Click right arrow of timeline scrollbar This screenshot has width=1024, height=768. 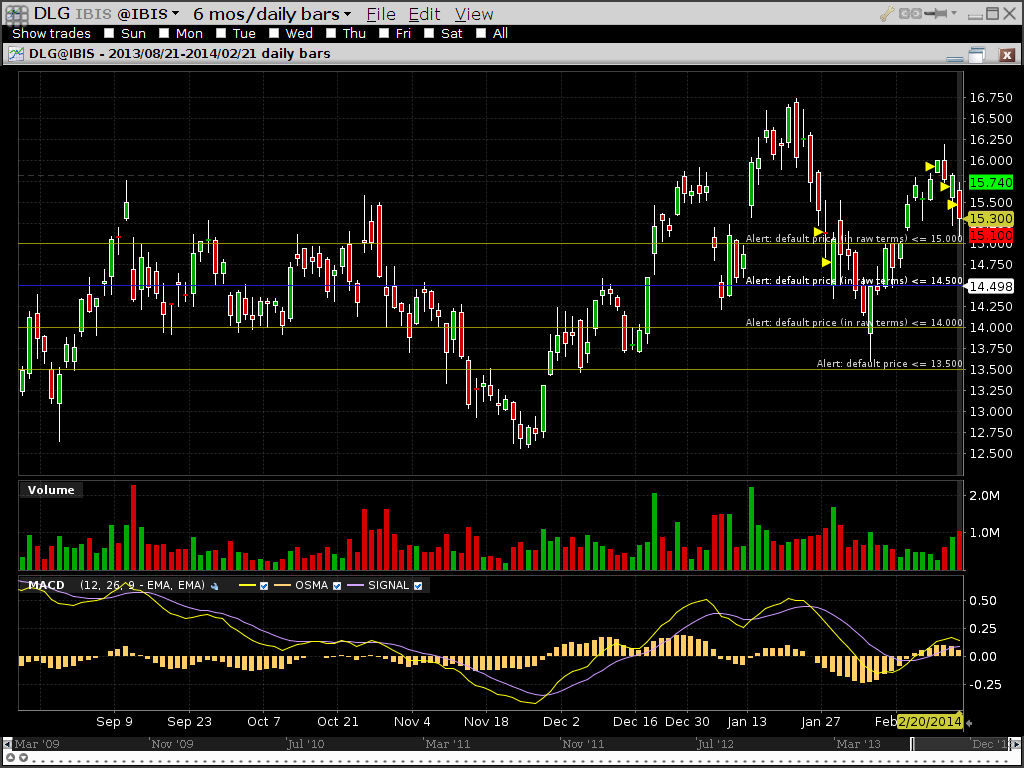click(x=1015, y=744)
